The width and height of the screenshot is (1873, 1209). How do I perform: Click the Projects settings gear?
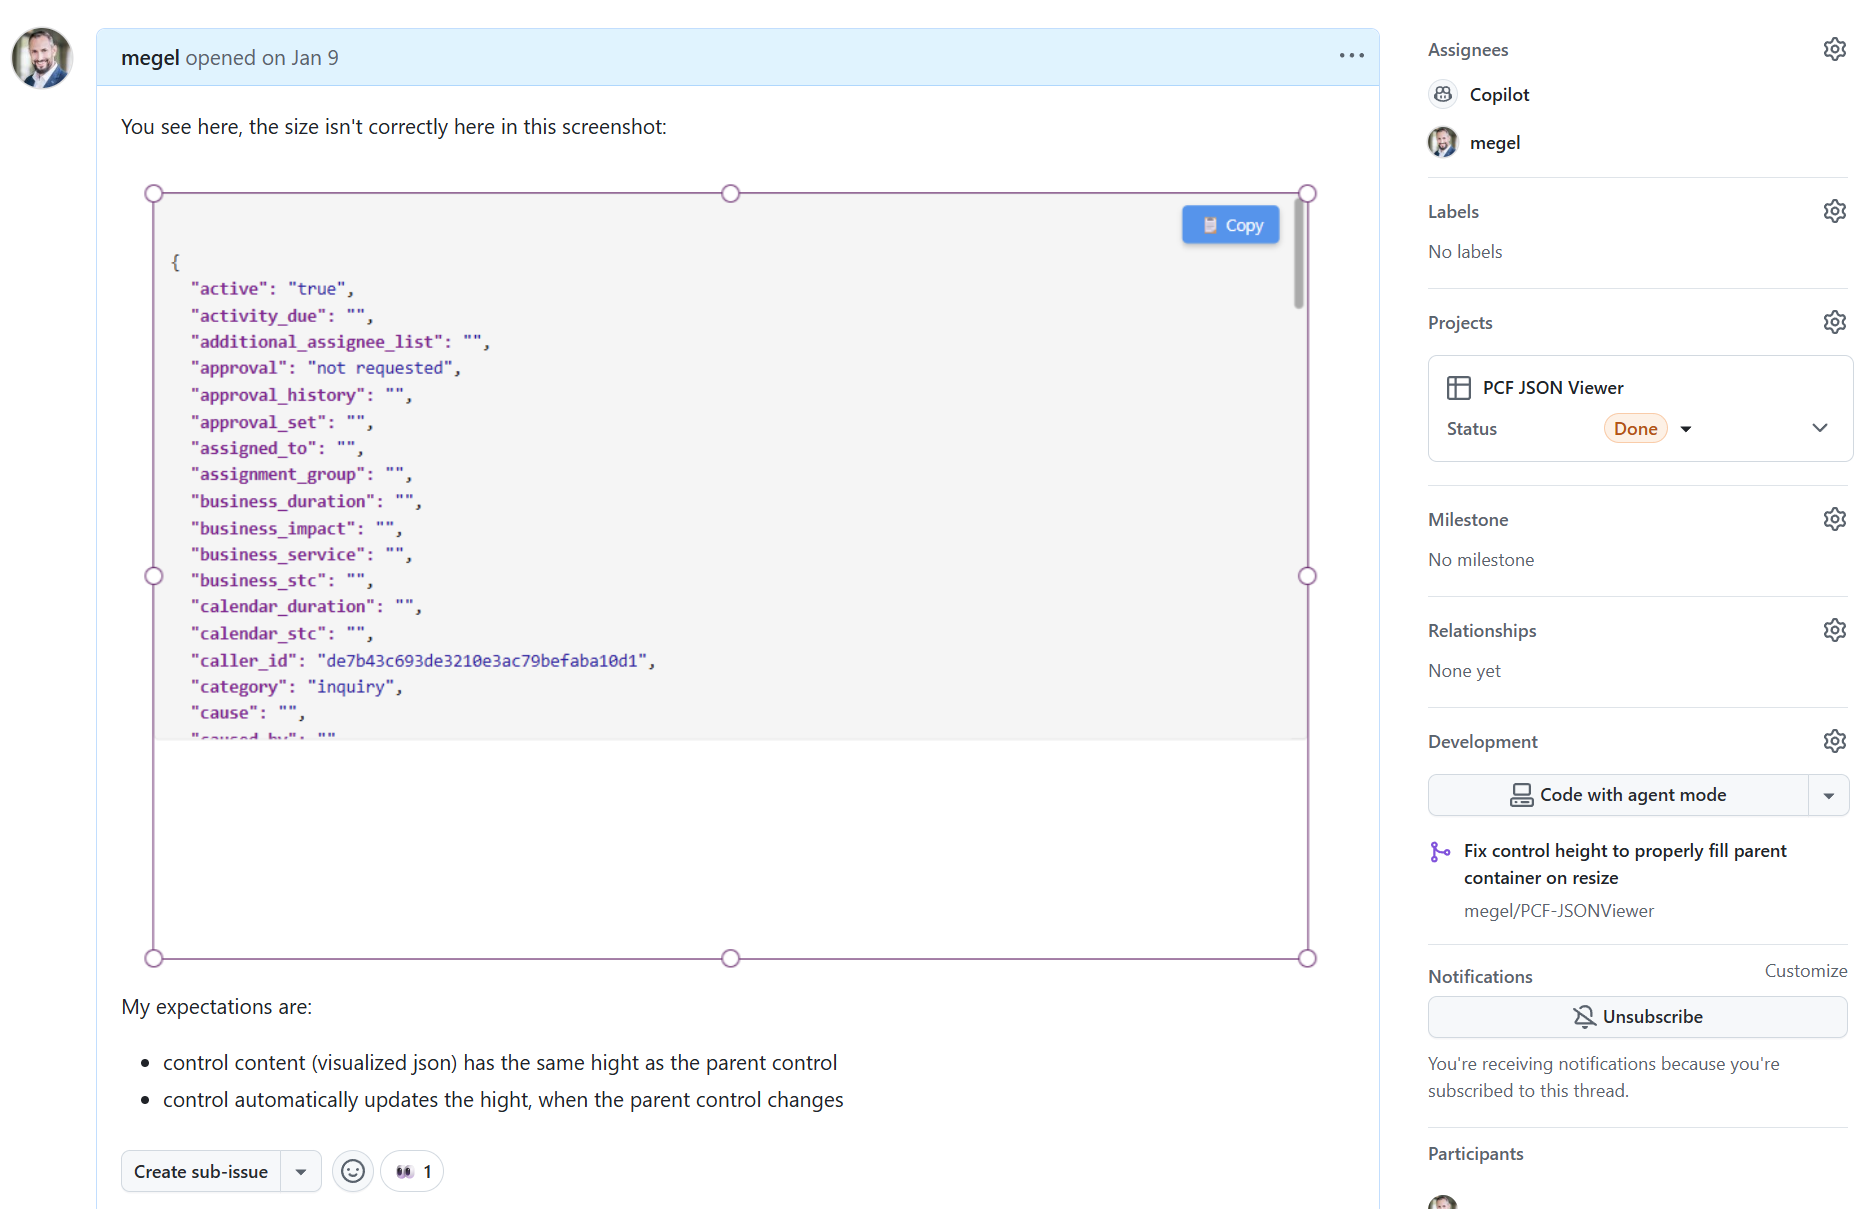pyautogui.click(x=1835, y=321)
